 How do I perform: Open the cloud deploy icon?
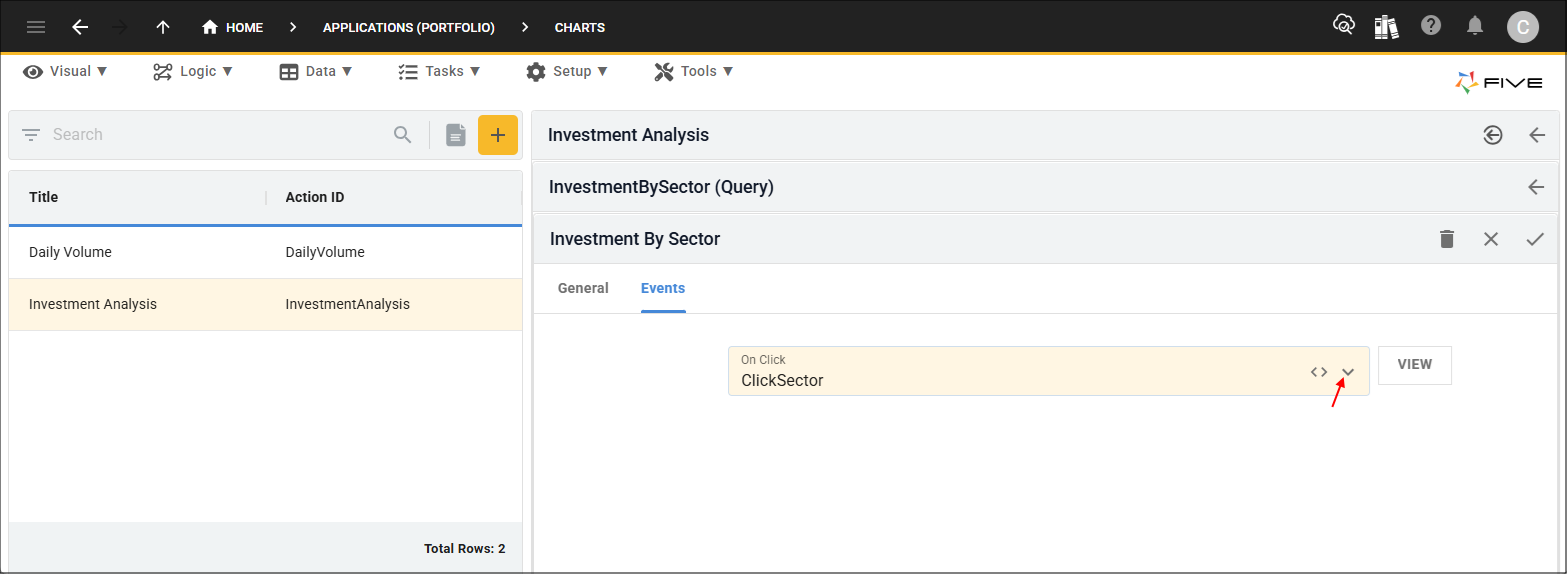click(1344, 25)
